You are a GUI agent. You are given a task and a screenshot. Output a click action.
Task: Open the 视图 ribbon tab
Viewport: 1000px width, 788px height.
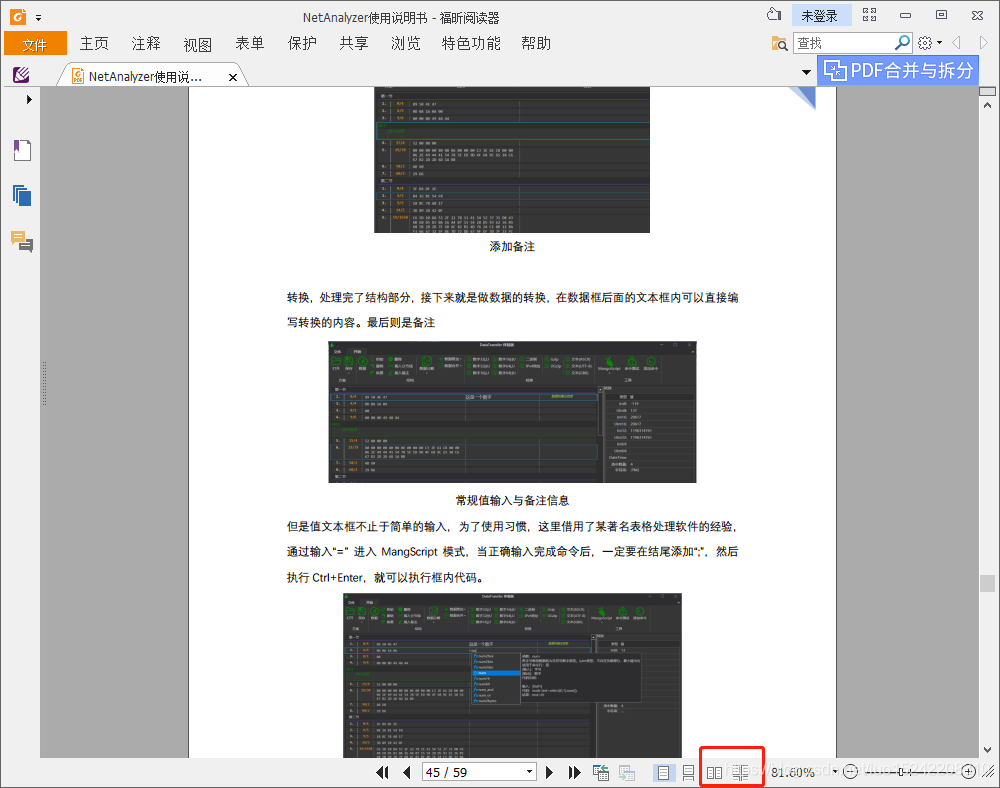(x=197, y=44)
